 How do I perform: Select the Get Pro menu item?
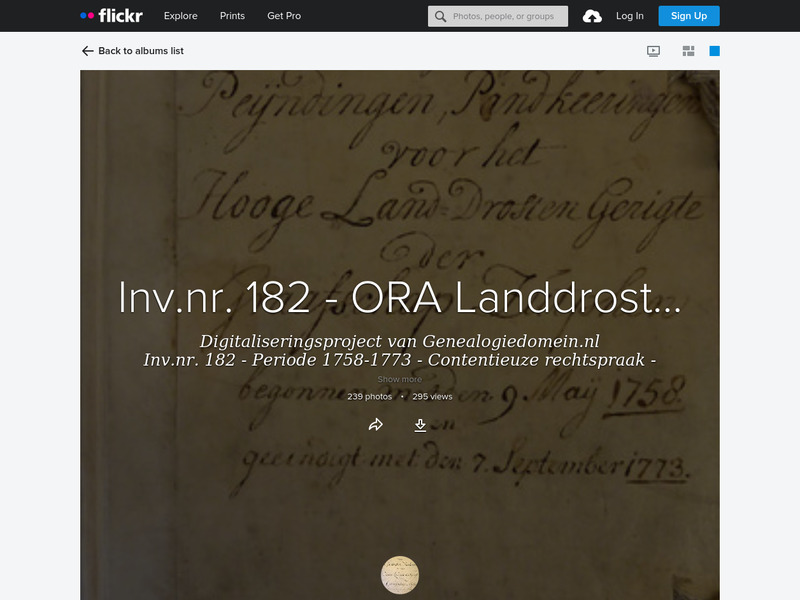pyautogui.click(x=283, y=15)
